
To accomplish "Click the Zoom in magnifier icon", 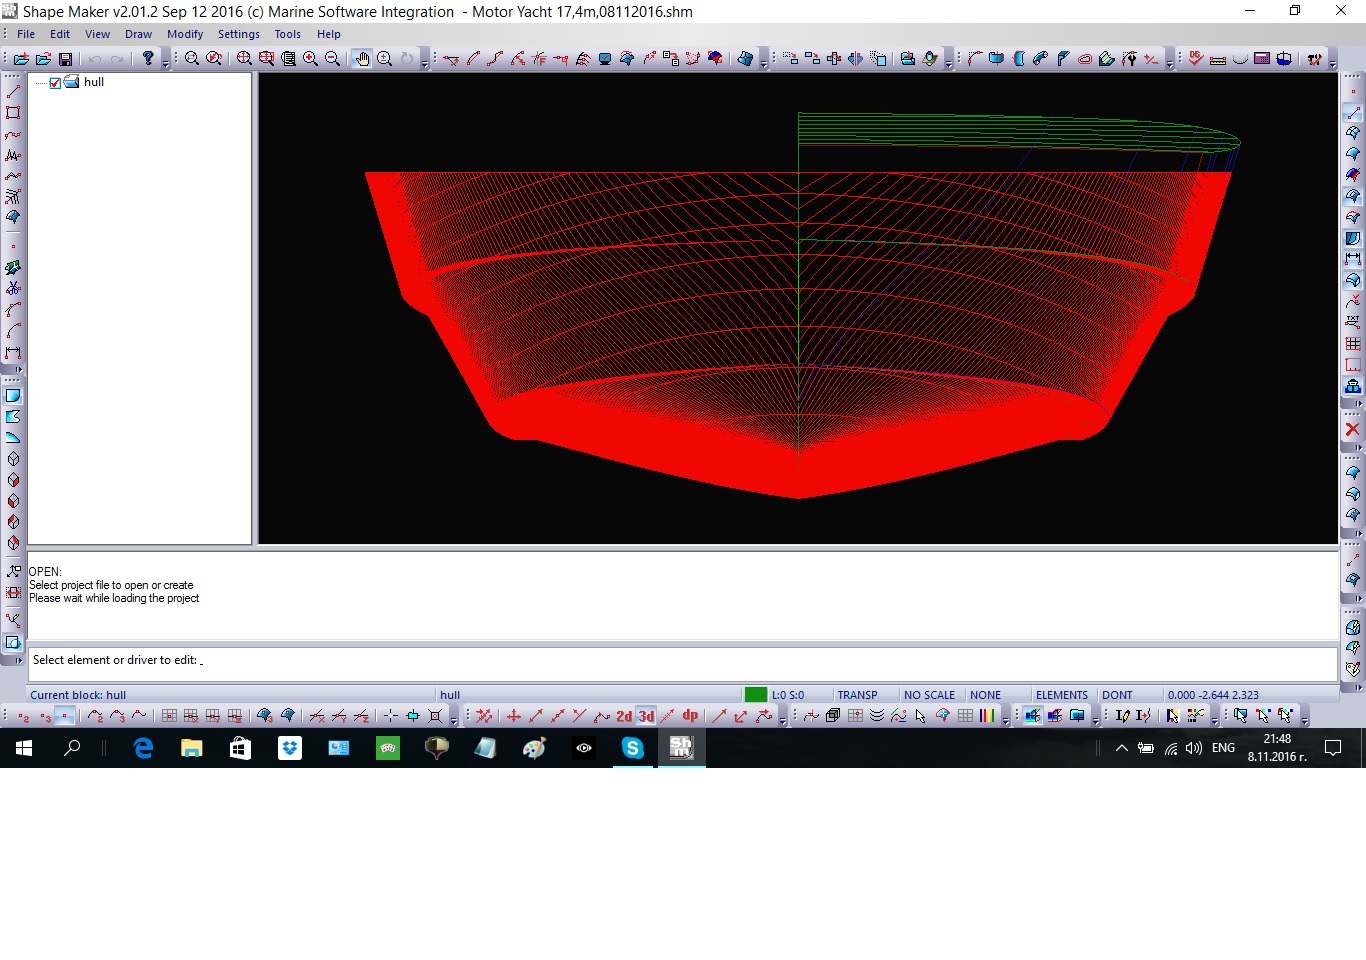I will (310, 59).
